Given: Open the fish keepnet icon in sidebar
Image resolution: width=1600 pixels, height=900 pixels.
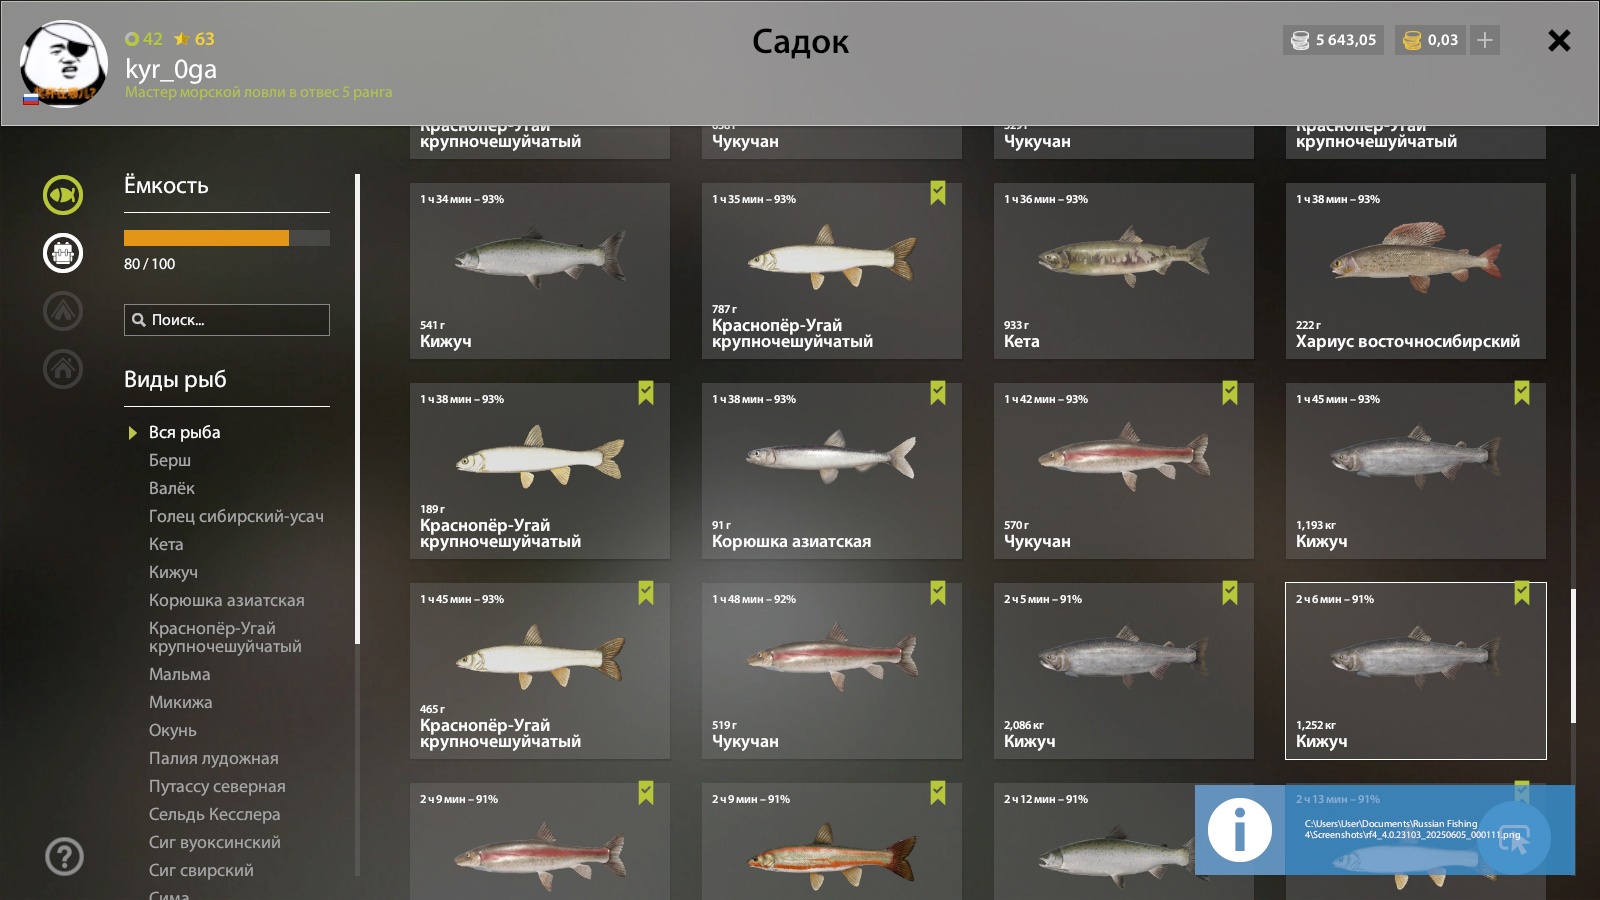Looking at the screenshot, I should [63, 194].
